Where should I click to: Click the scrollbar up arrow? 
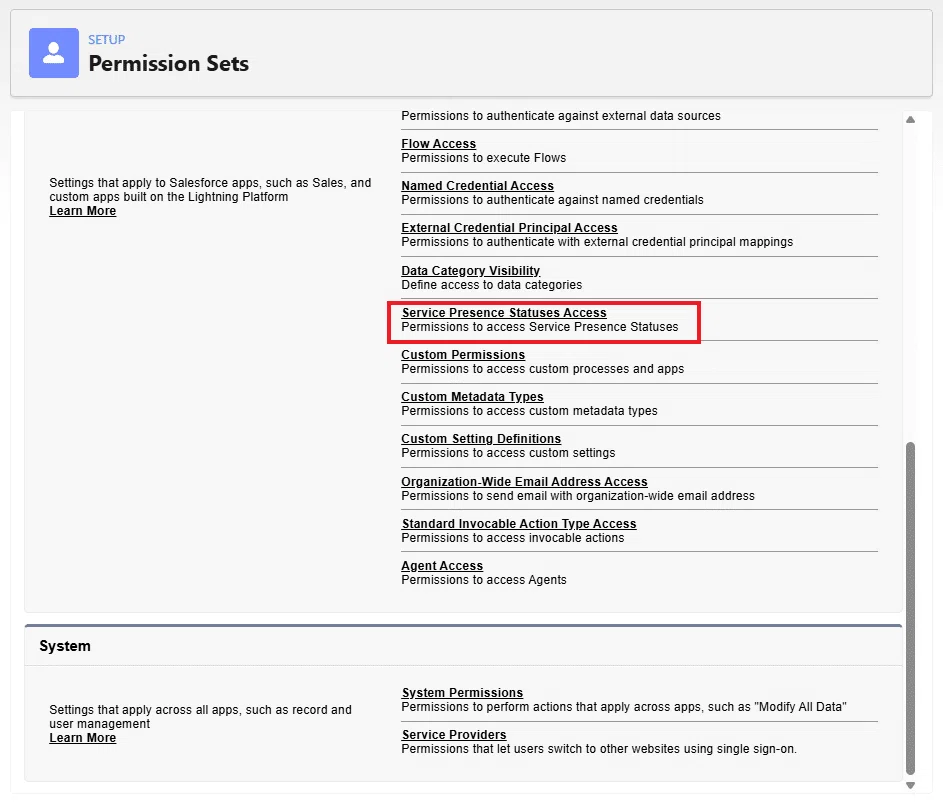coord(911,120)
